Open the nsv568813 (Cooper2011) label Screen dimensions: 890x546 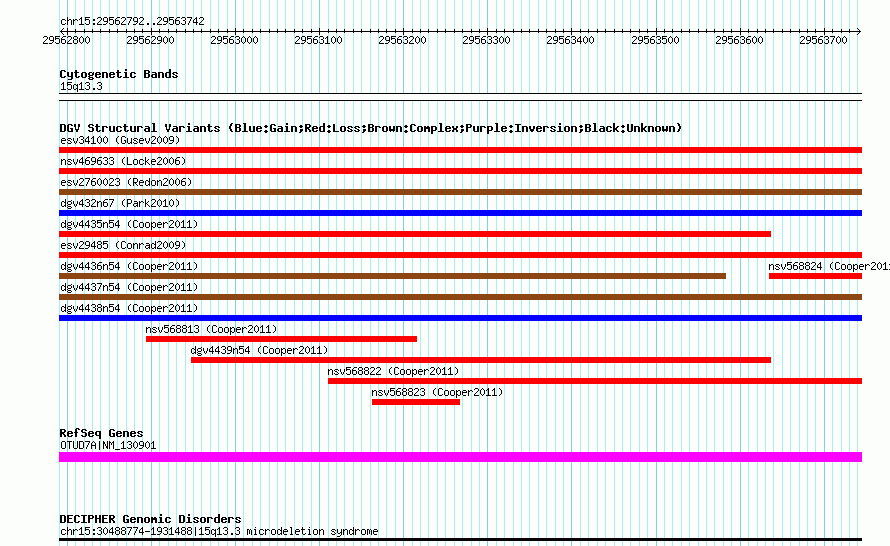coord(211,329)
